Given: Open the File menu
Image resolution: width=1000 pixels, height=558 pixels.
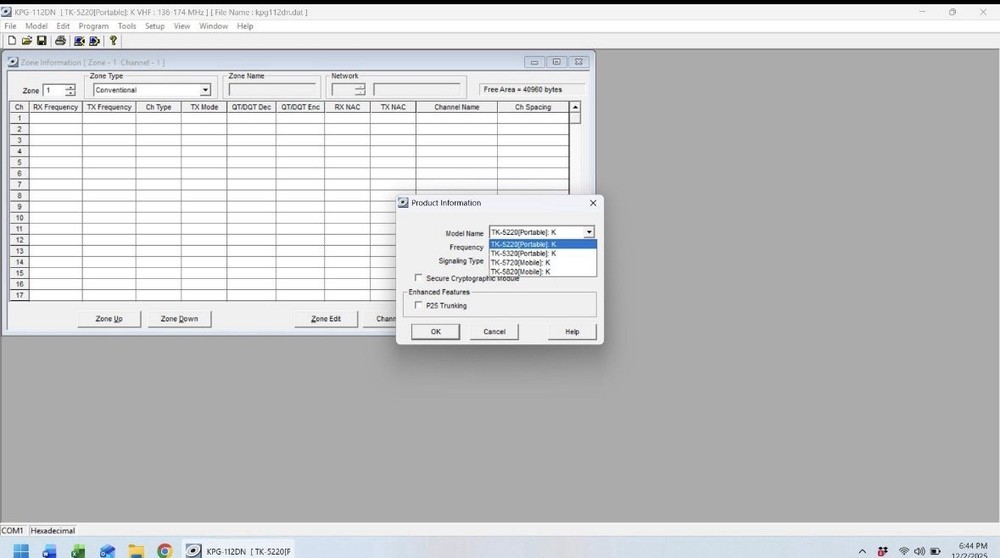Looking at the screenshot, I should pyautogui.click(x=10, y=26).
